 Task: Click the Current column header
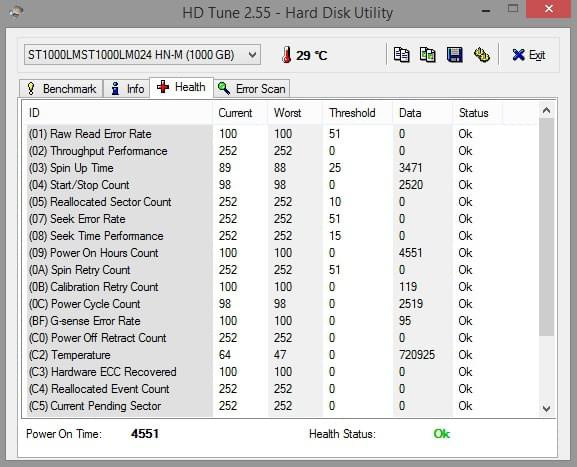click(240, 113)
